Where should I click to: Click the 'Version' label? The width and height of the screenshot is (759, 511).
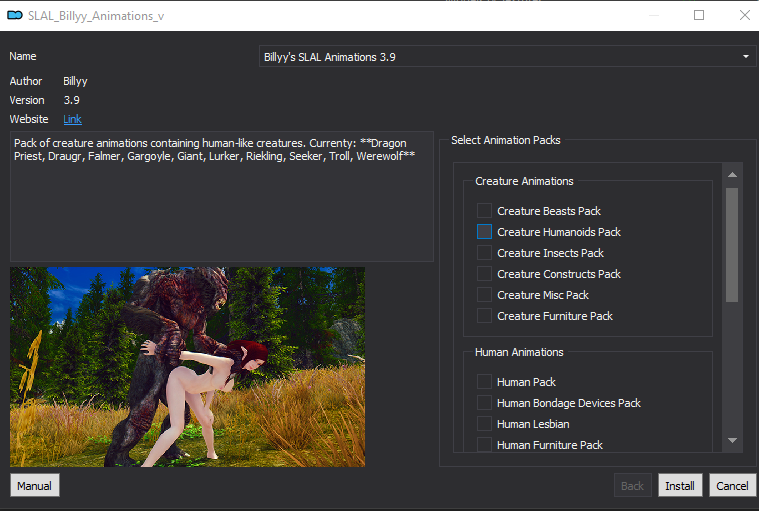[27, 100]
